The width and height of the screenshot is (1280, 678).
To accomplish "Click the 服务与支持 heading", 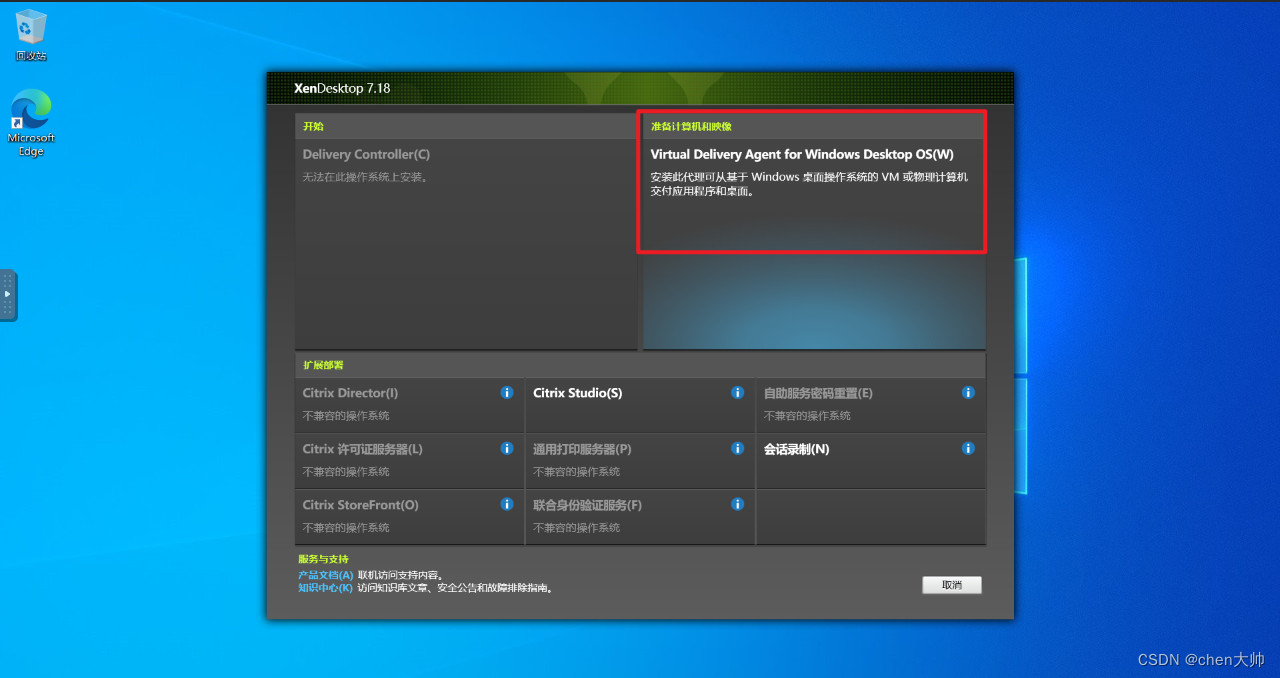I will pyautogui.click(x=323, y=559).
